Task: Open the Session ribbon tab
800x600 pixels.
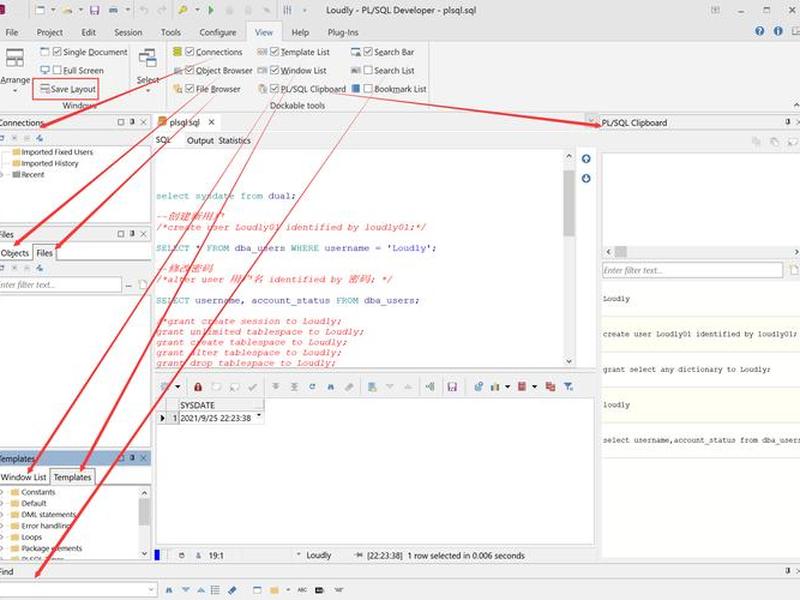Action: pyautogui.click(x=128, y=32)
